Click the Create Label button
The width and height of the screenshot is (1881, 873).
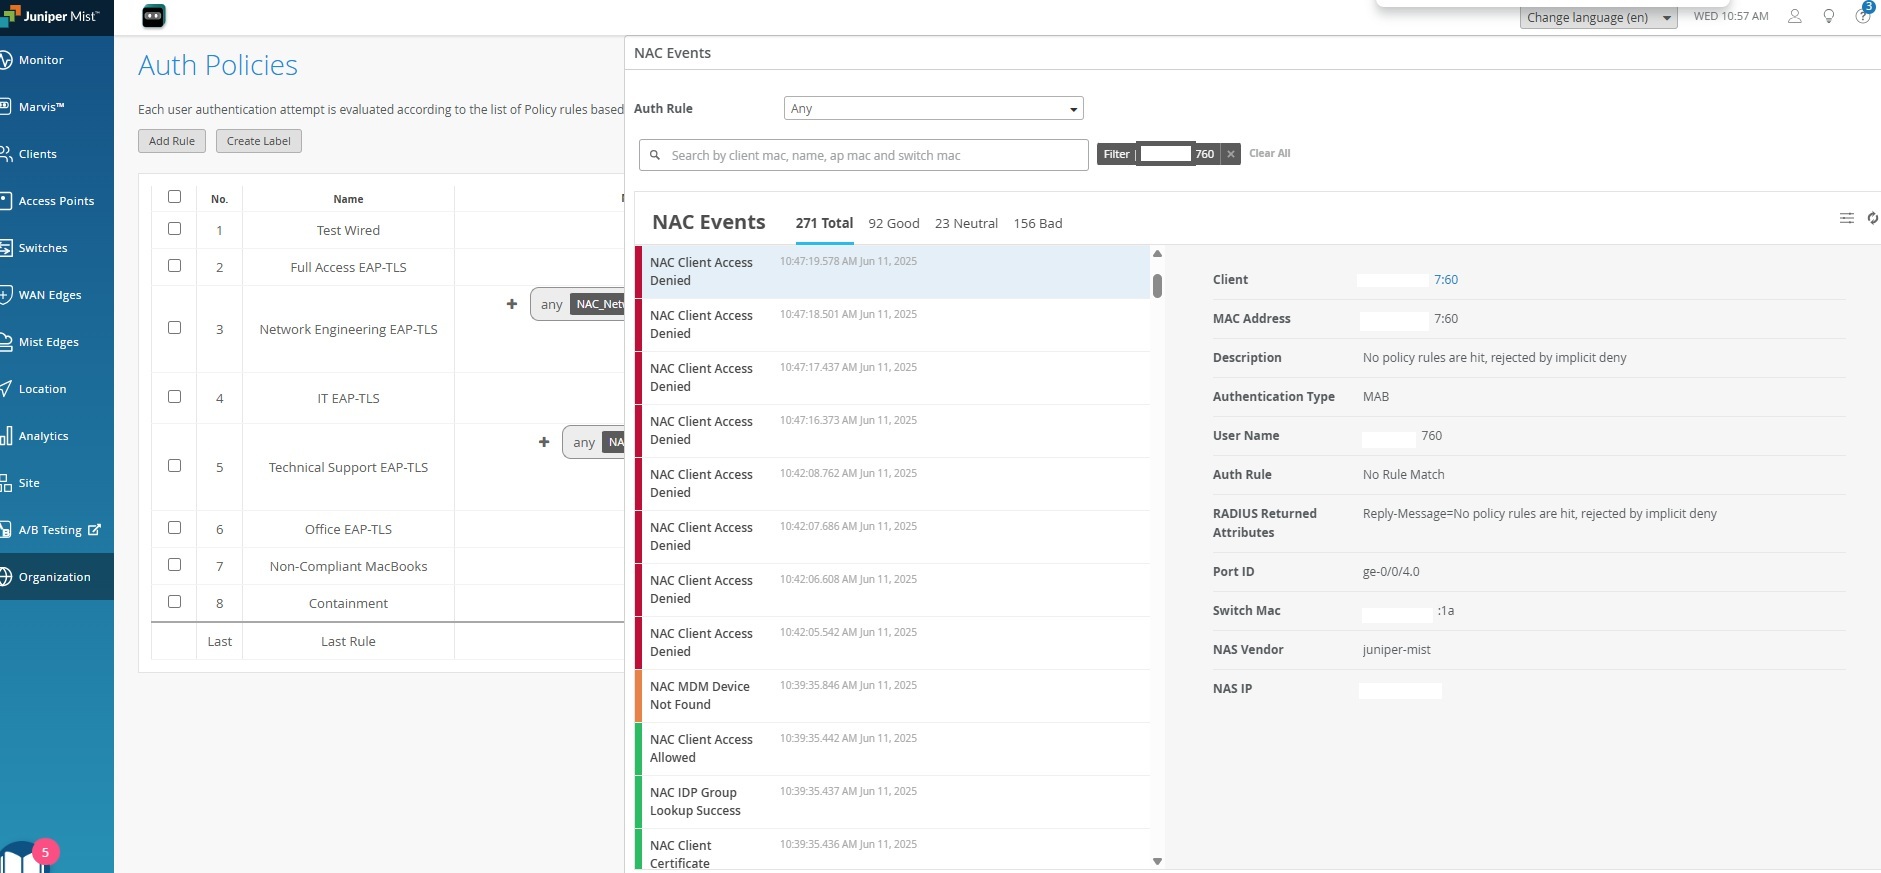(x=259, y=141)
